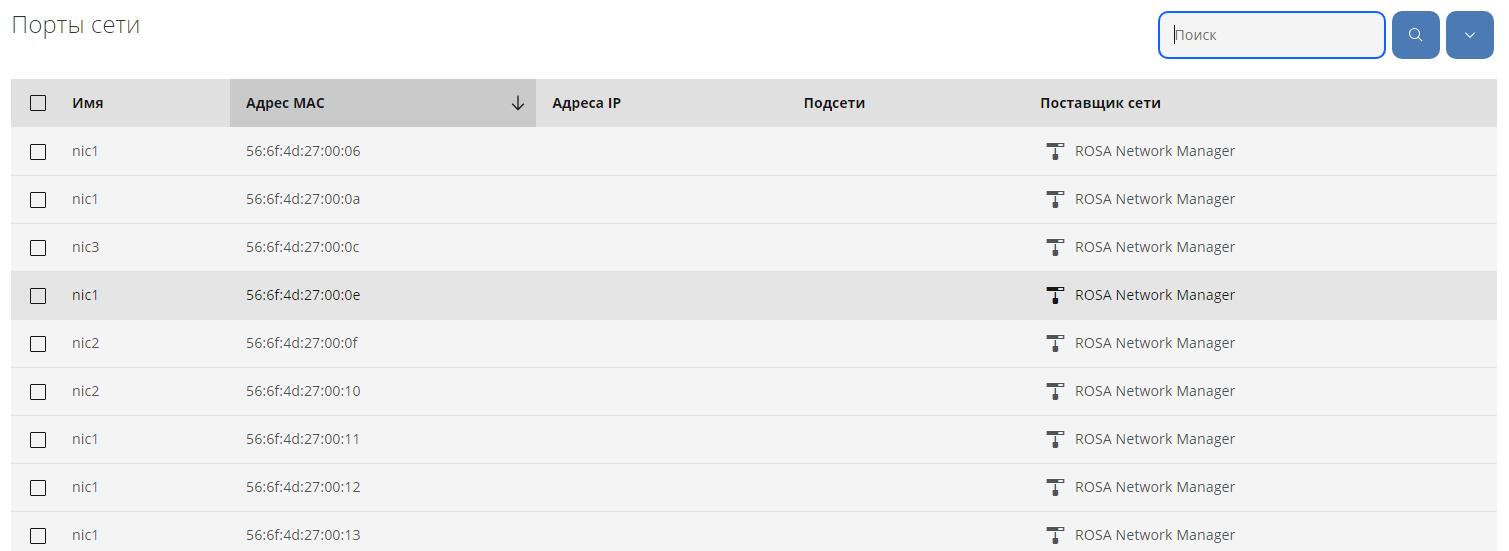This screenshot has width=1509, height=551.
Task: Click network provider icon for MAC 56:6f:4d:27:00:11
Action: click(x=1055, y=439)
